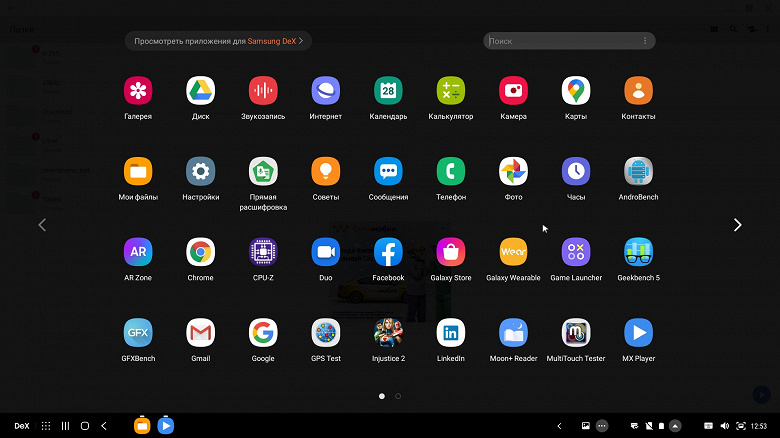Open the Facebook app
The image size is (780, 438).
pos(388,252)
